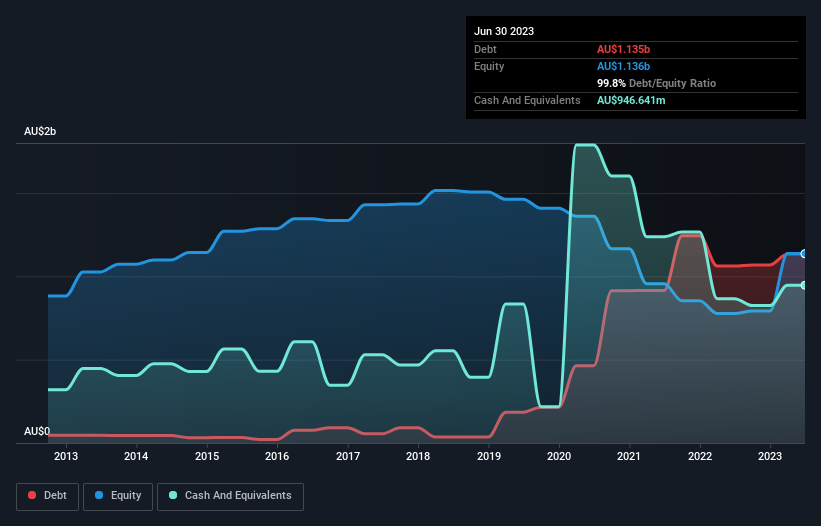Select the 2015 tick on the timeline
This screenshot has height=526, width=821.
[x=207, y=457]
